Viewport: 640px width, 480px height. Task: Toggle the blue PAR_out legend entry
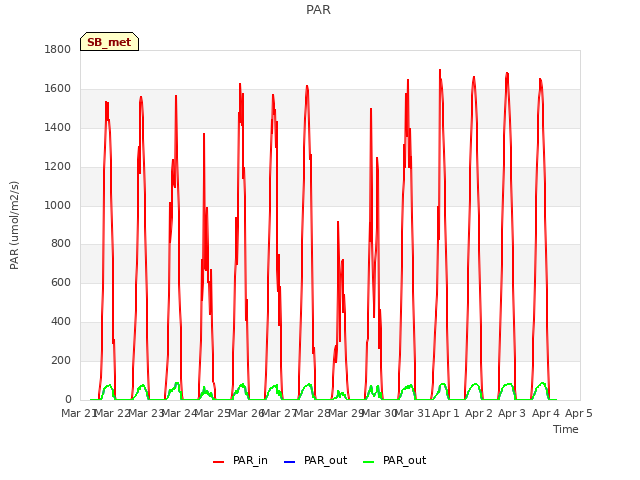[315, 460]
